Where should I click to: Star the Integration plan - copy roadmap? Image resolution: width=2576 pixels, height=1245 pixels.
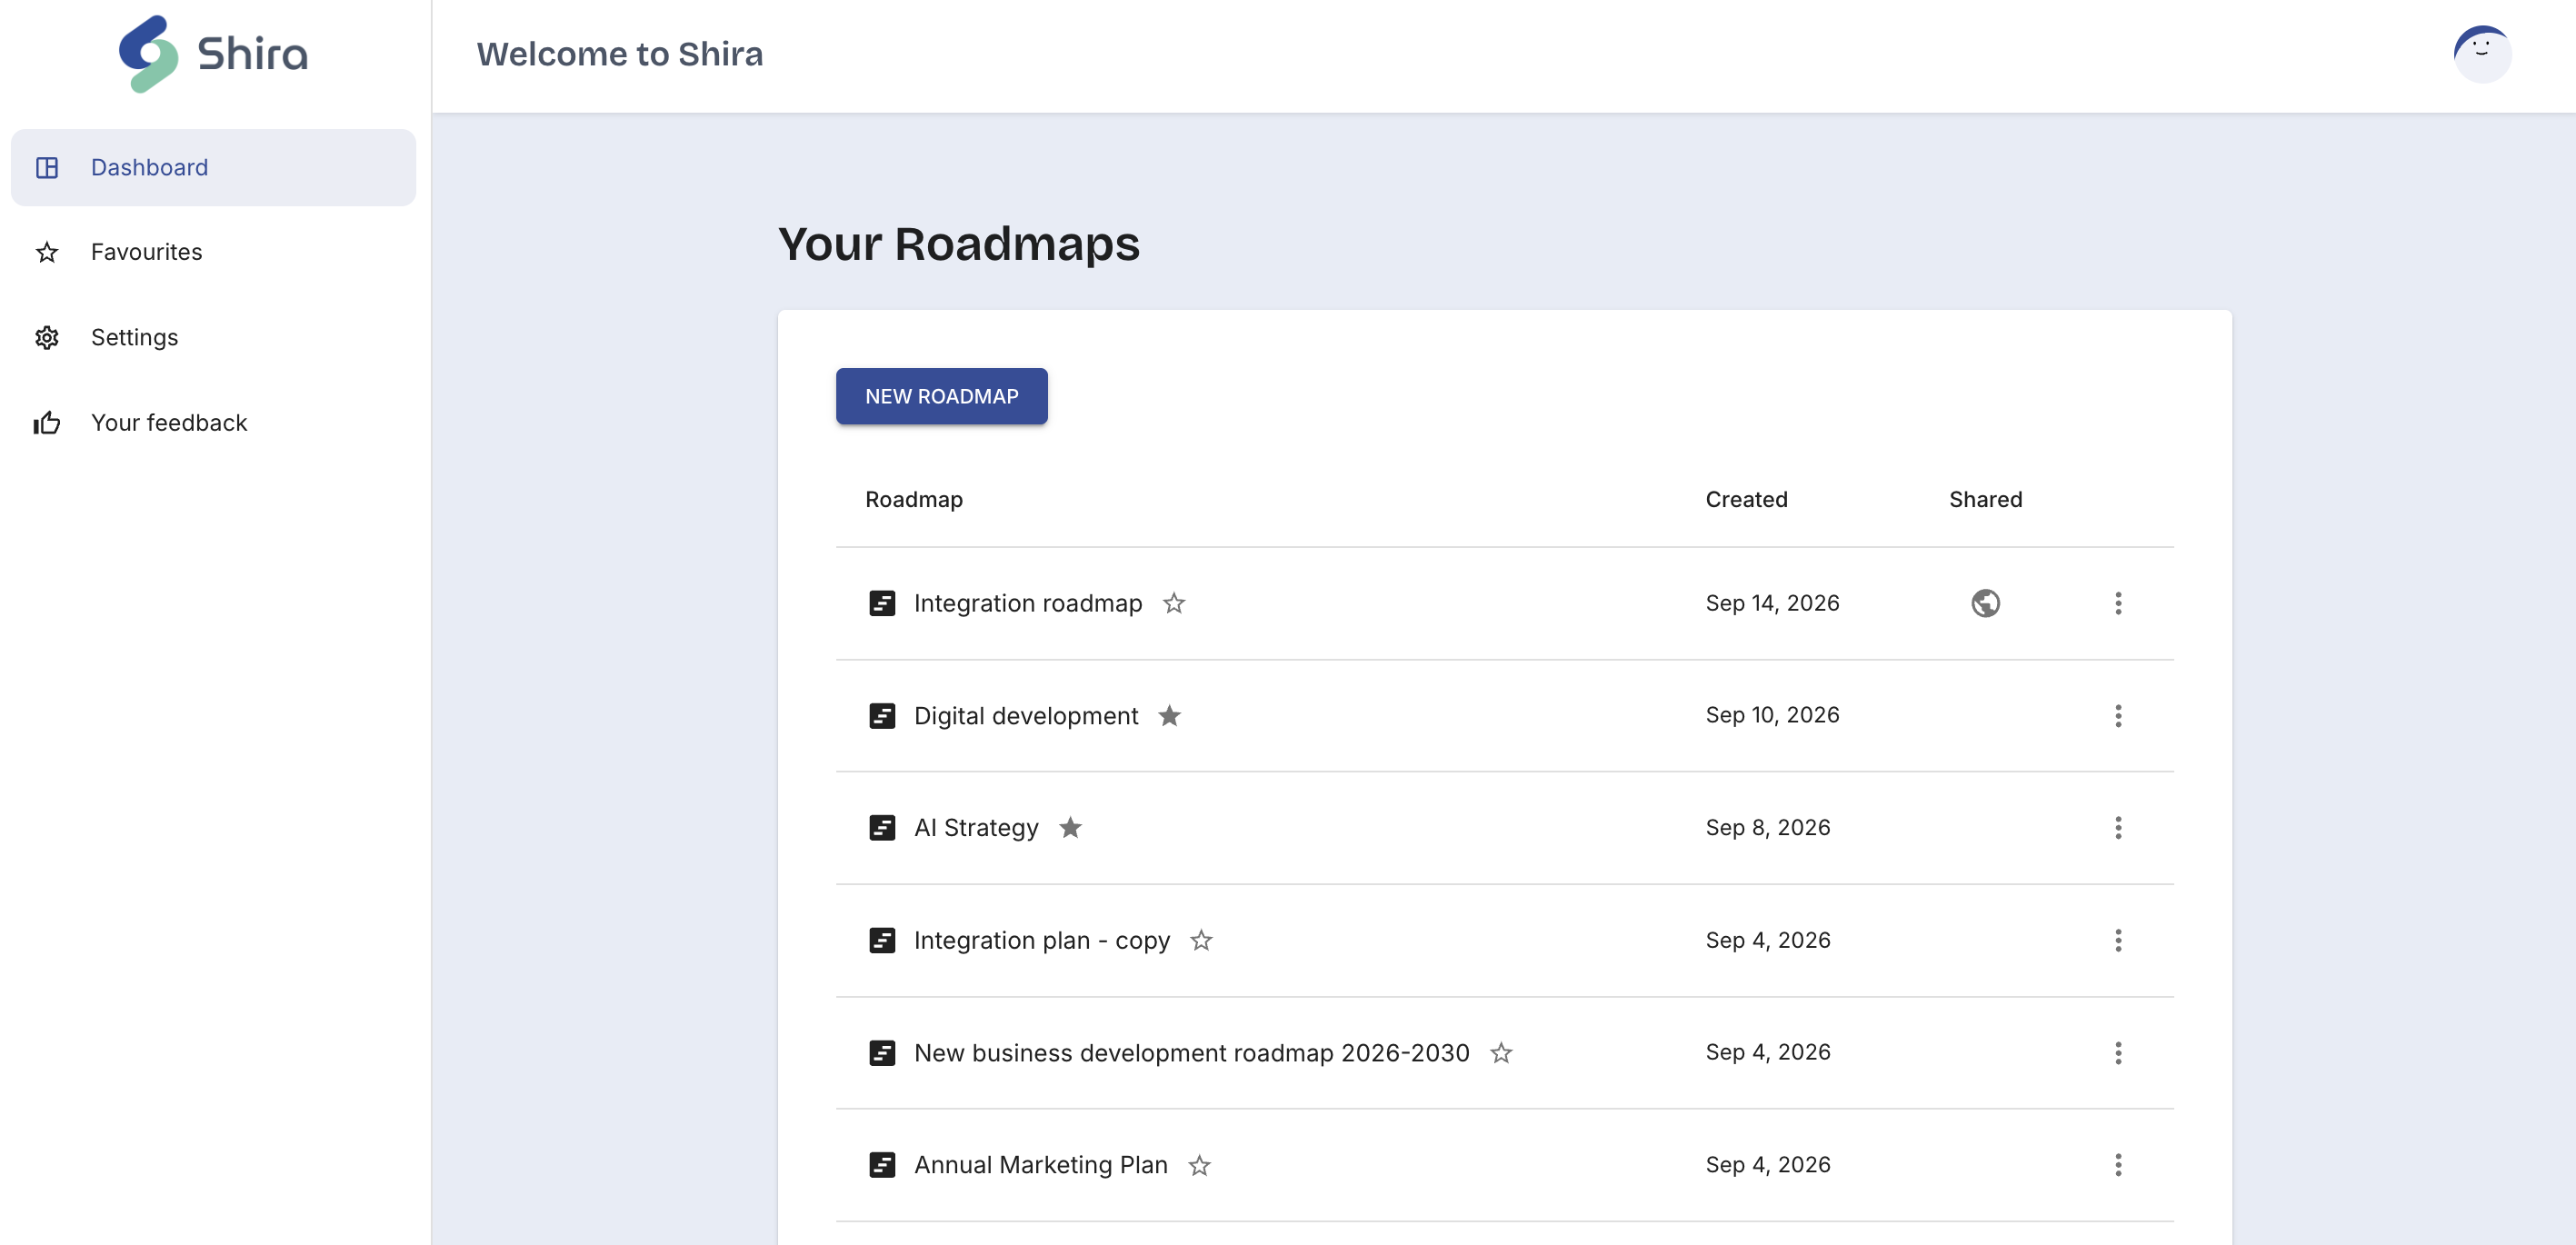1201,941
